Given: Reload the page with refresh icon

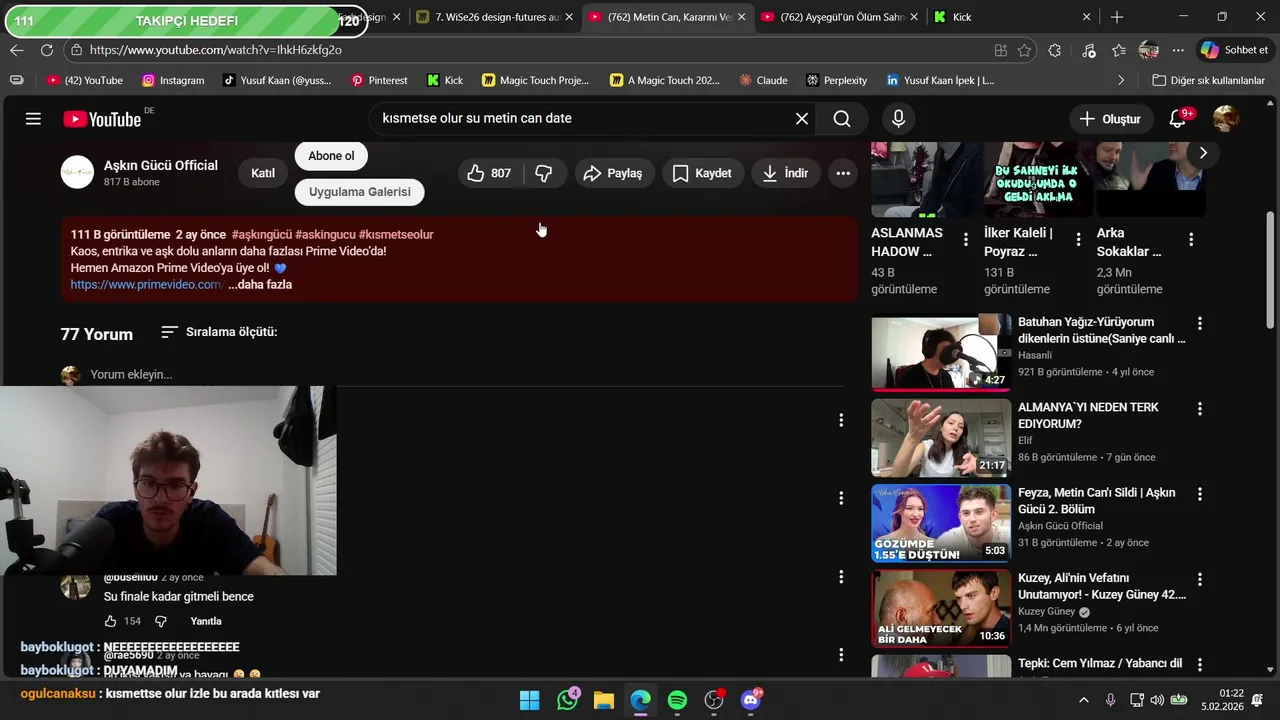Looking at the screenshot, I should pos(47,50).
